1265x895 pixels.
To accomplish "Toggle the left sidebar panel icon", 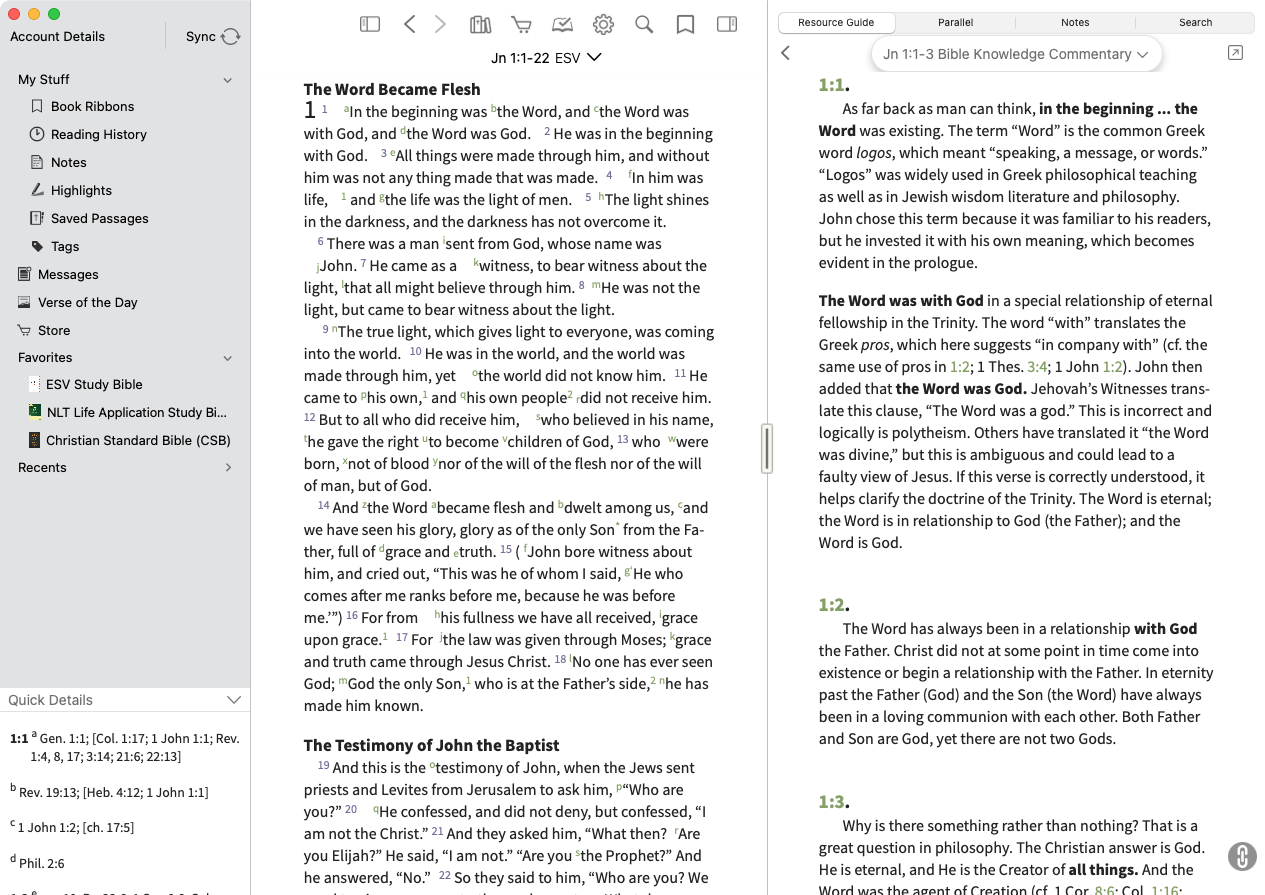I will tap(370, 24).
